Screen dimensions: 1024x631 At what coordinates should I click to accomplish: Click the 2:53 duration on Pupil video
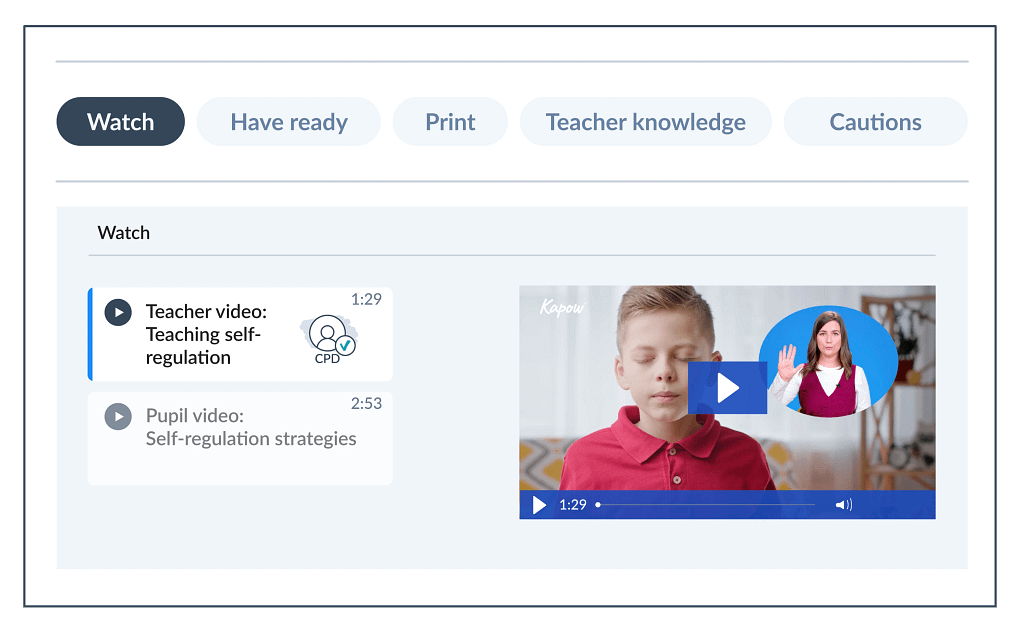click(366, 403)
